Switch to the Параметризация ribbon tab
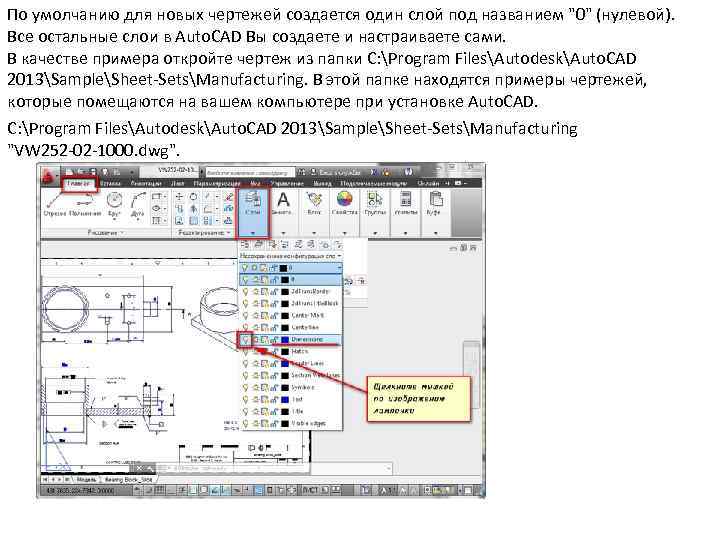This screenshot has width=720, height=540. [217, 184]
